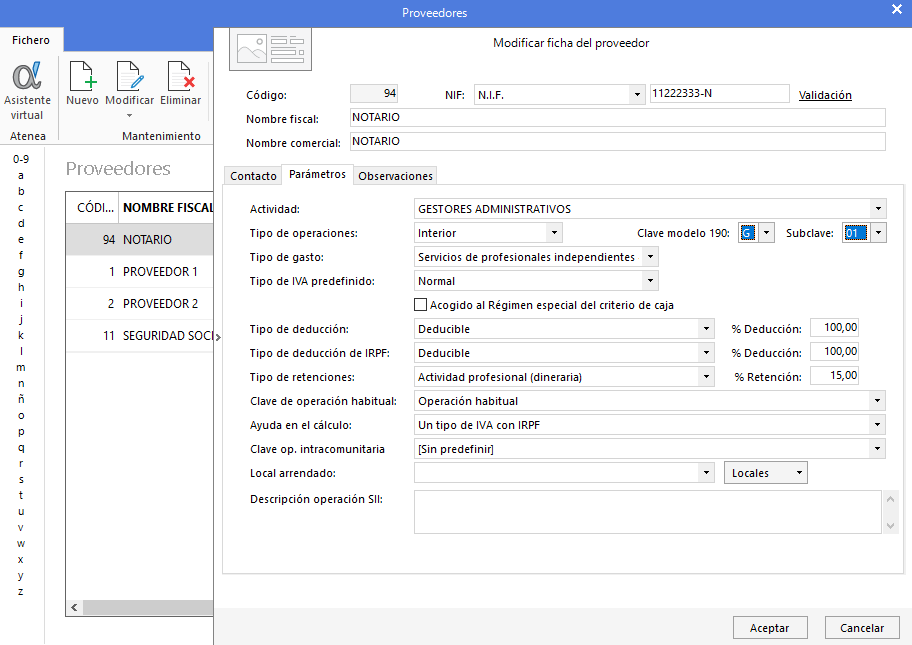Click the % Retención input field
Viewport: 912px width, 645px height.
(x=833, y=377)
